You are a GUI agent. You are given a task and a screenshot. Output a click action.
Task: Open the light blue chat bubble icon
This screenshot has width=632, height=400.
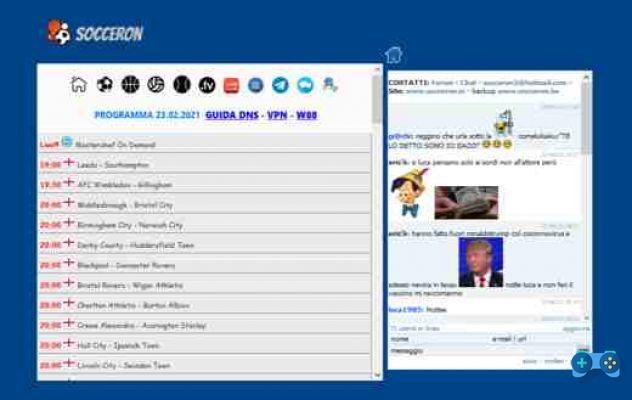305,85
